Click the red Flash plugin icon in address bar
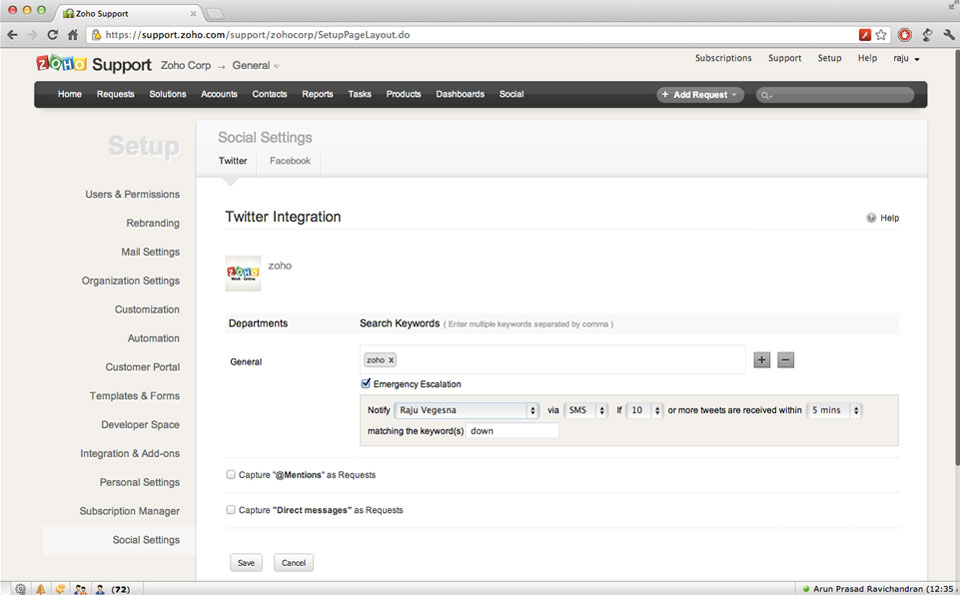 (x=864, y=35)
